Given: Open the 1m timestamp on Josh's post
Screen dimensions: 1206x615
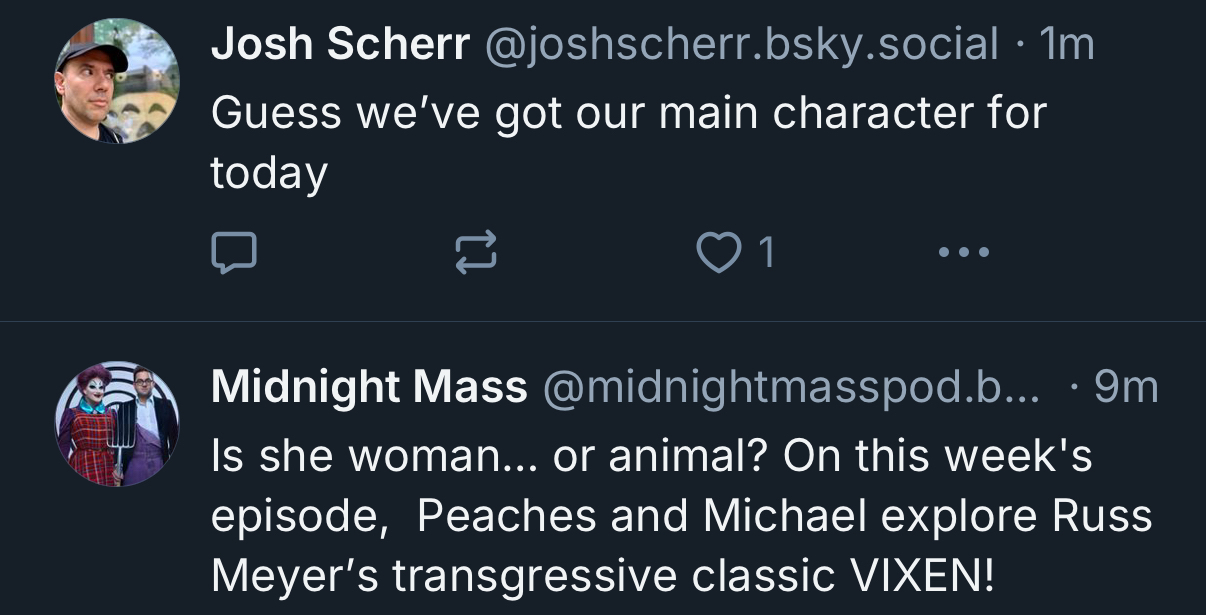Looking at the screenshot, I should [1067, 44].
